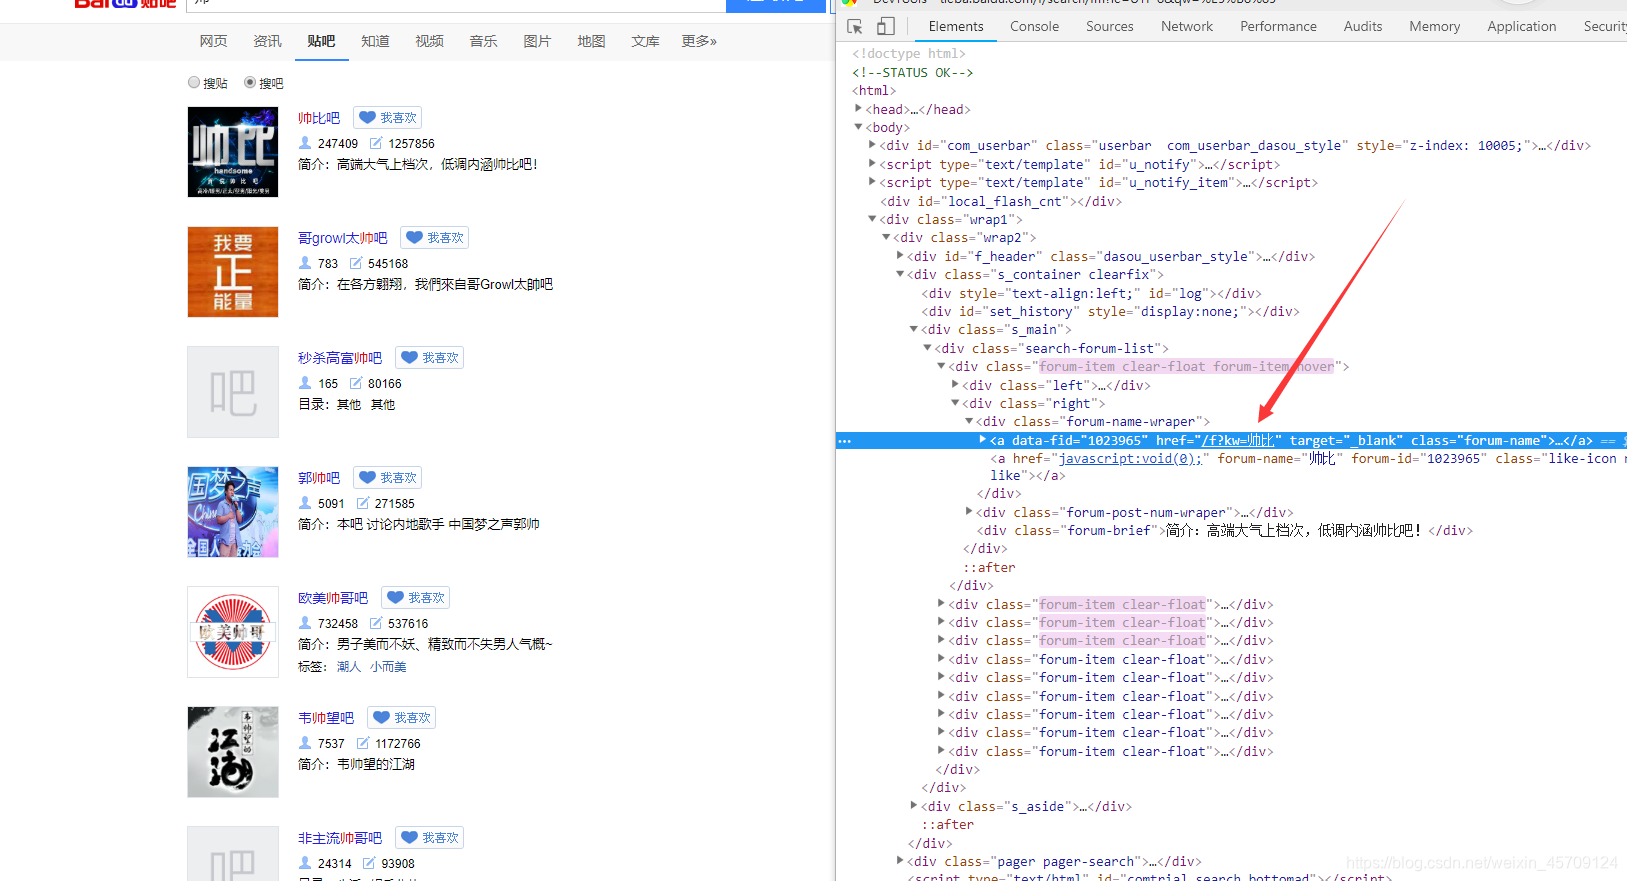Open the 图片 navigation link
Image resolution: width=1627 pixels, height=881 pixels.
pyautogui.click(x=537, y=41)
